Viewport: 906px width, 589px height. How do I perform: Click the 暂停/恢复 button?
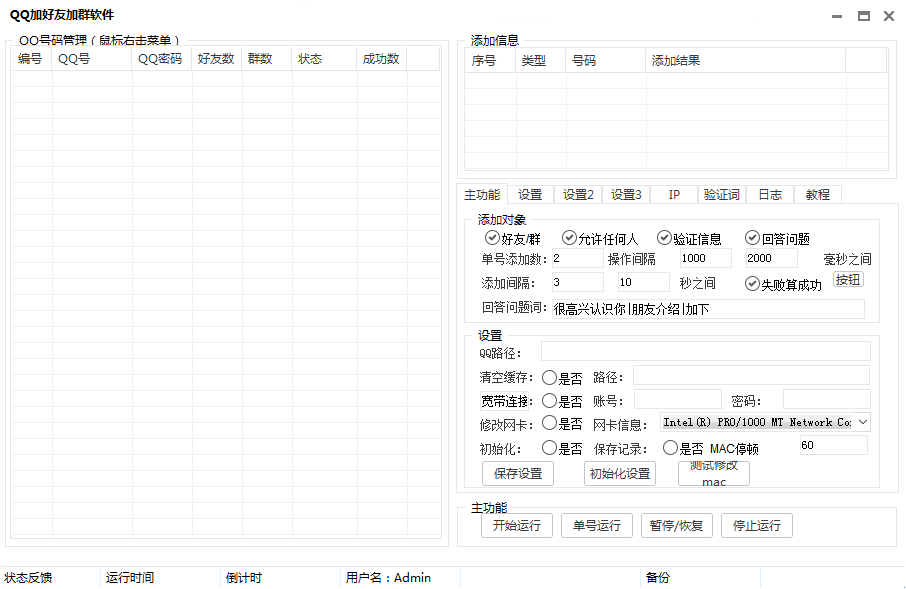[x=676, y=525]
